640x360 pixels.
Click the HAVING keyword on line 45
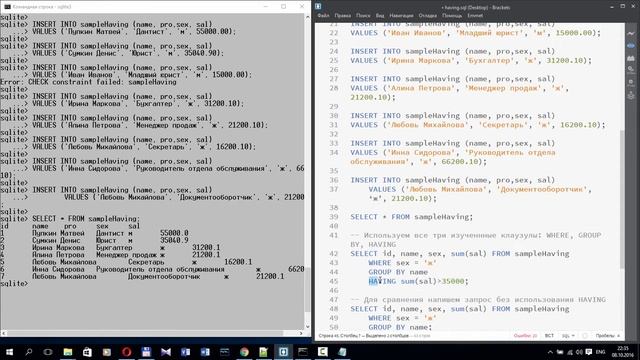click(382, 281)
